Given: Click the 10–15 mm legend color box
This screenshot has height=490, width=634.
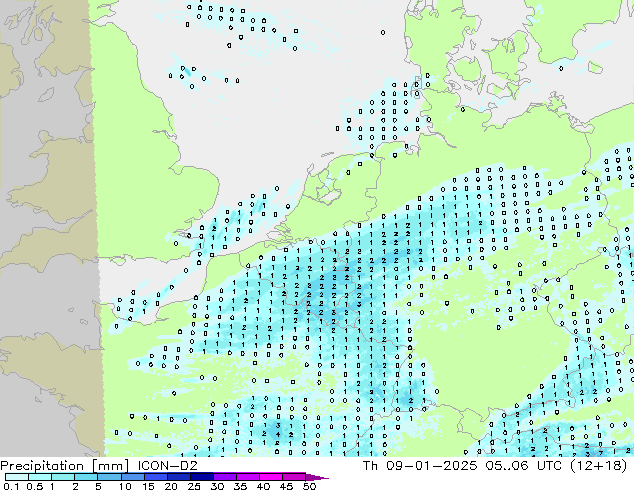Looking at the screenshot, I should pyautogui.click(x=132, y=477).
